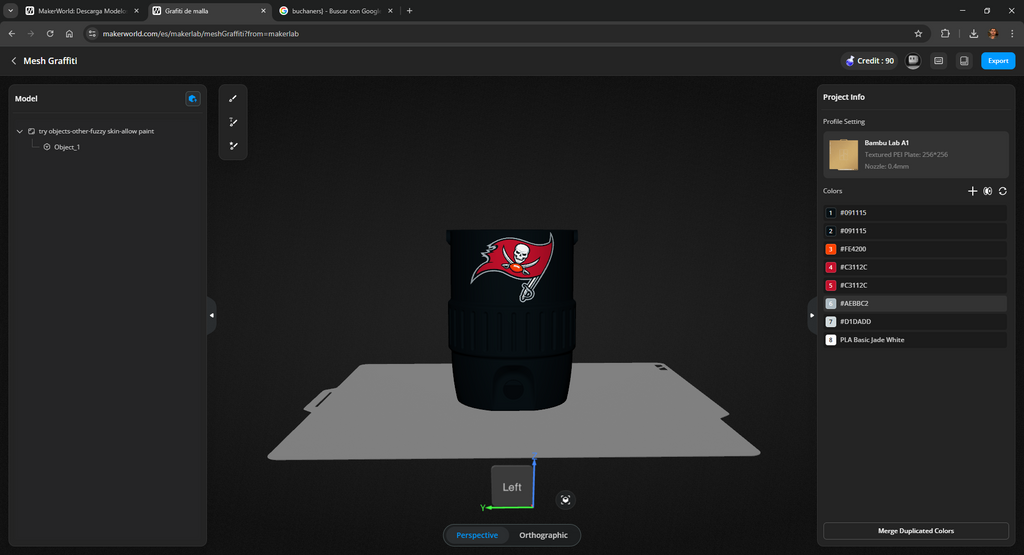This screenshot has width=1024, height=555.
Task: Bookmark this page with the star icon
Action: (x=918, y=33)
